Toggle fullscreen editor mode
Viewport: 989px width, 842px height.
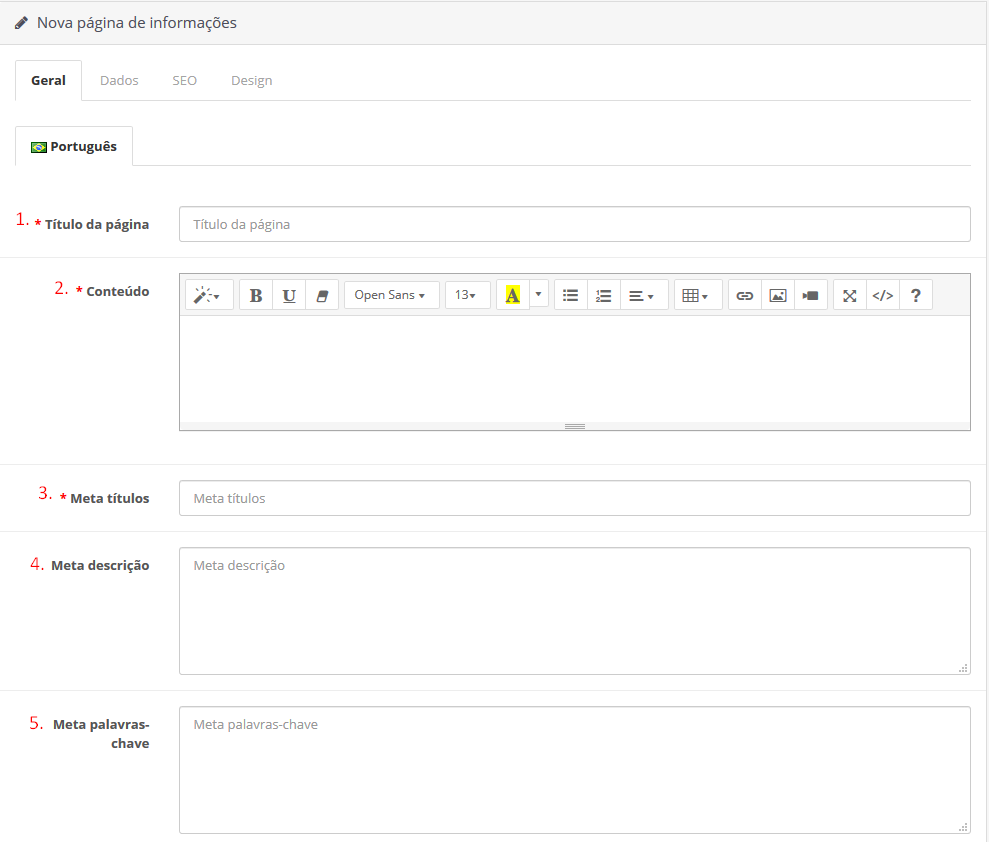pyautogui.click(x=850, y=296)
